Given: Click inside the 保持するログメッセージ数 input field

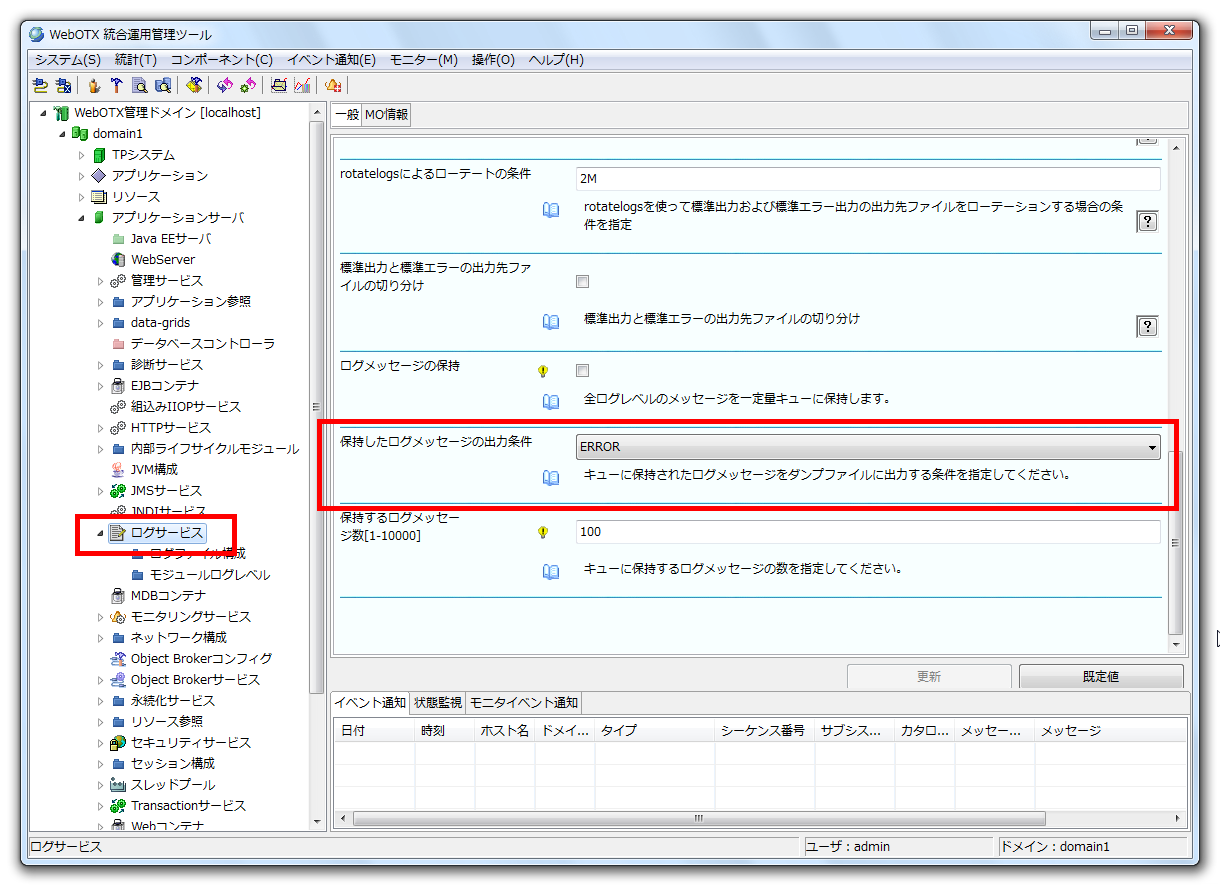Looking at the screenshot, I should coord(800,531).
